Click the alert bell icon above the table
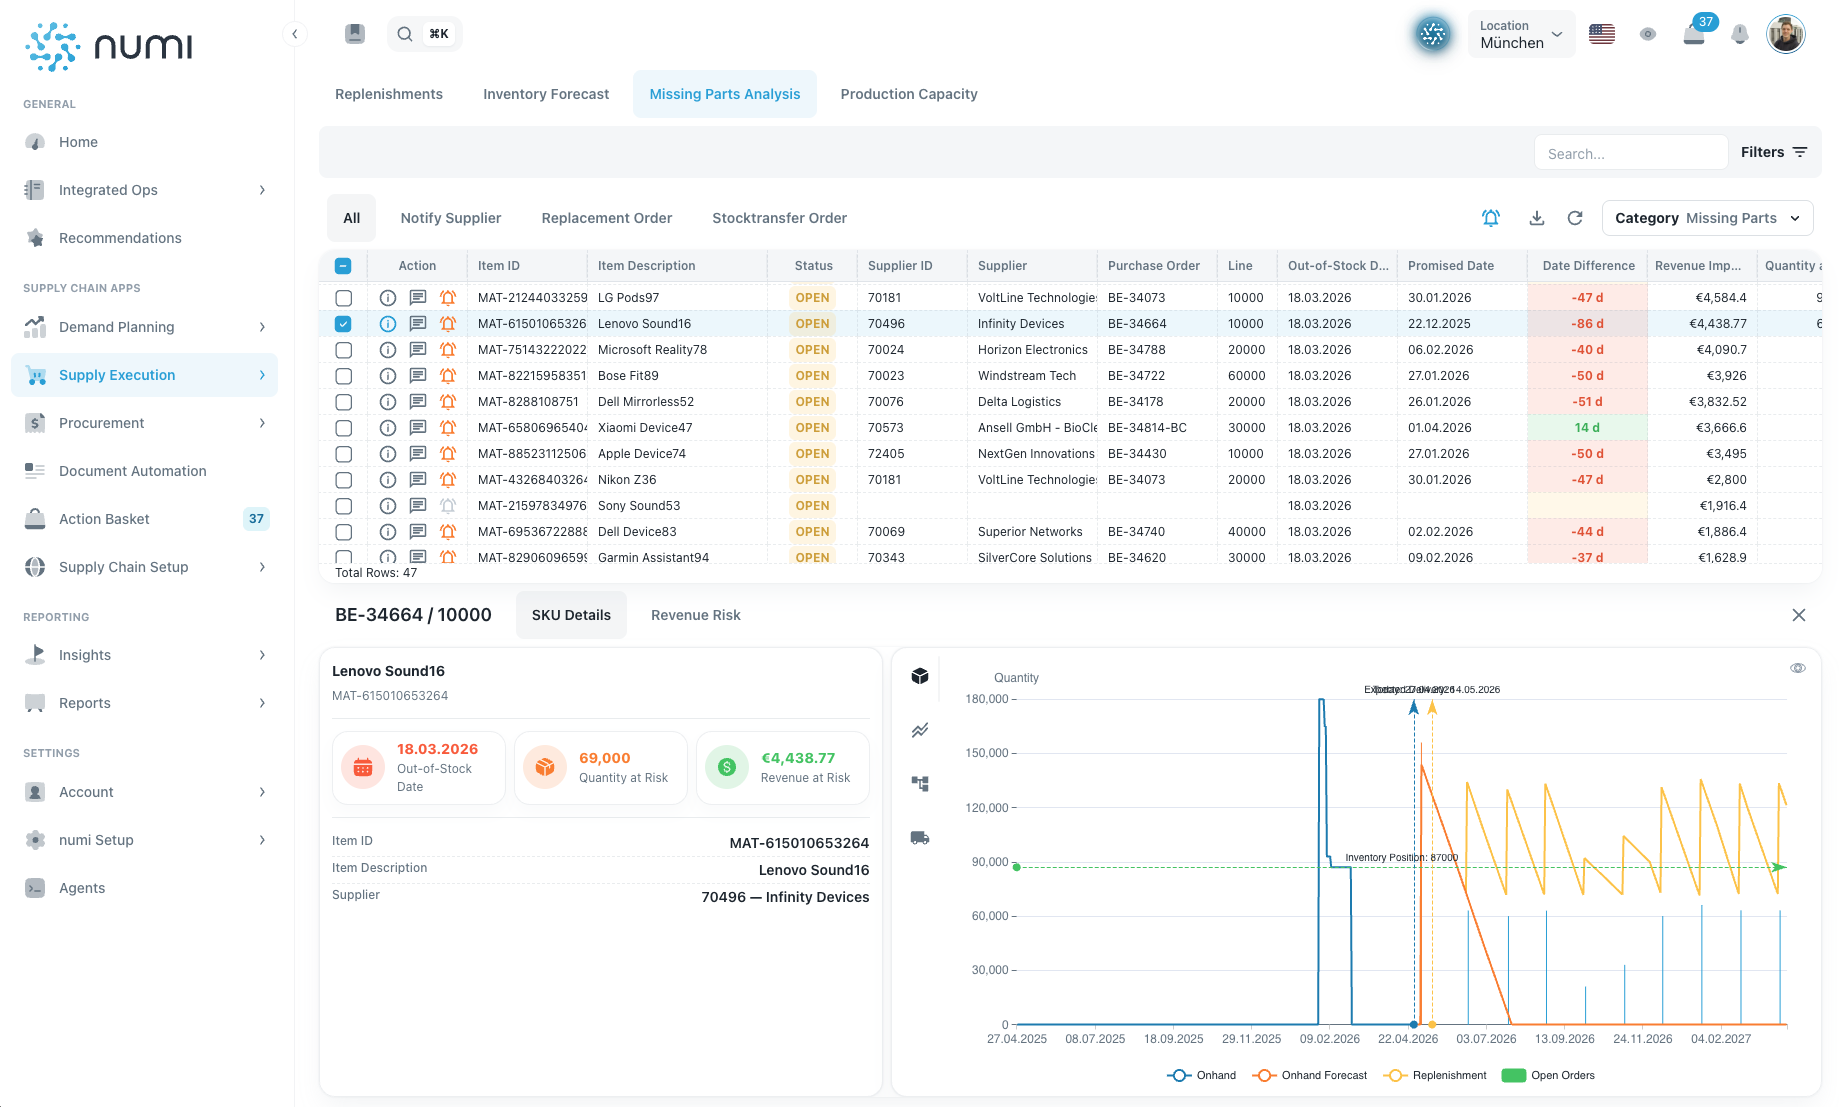Screen dimensions: 1839x1107 click(1491, 218)
